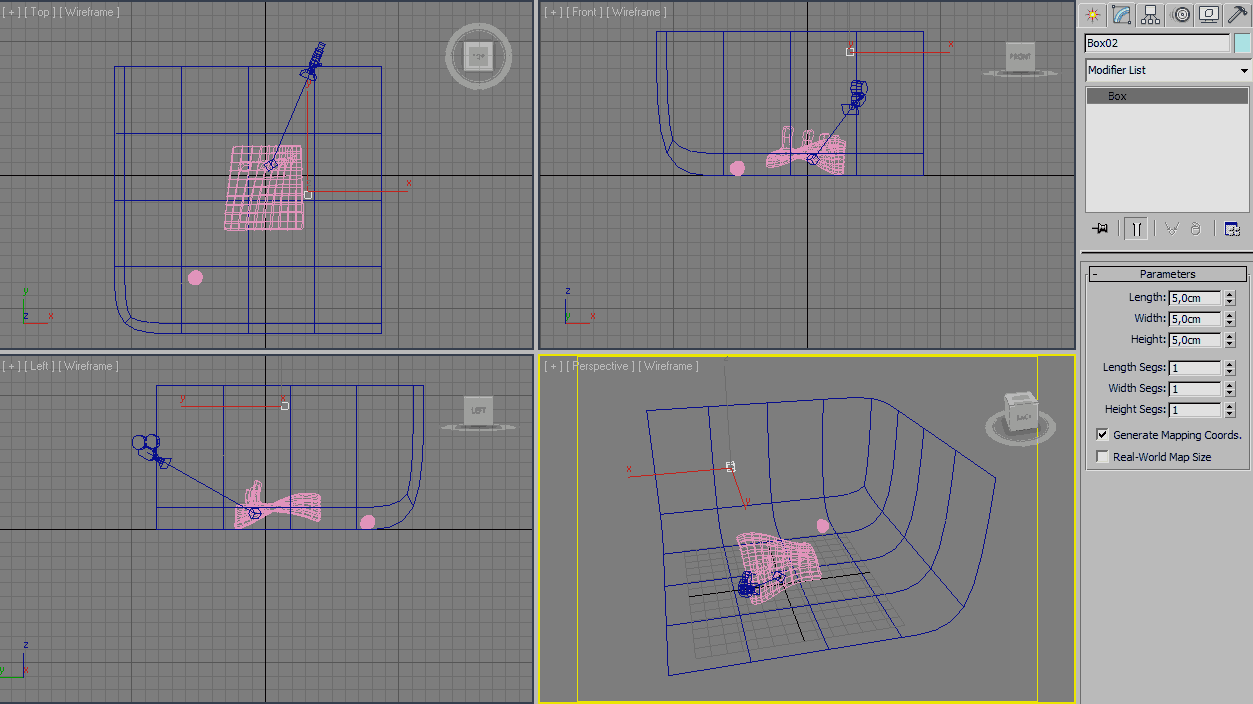Open the Front viewport [+] general menu
The width and height of the screenshot is (1253, 704).
pos(553,12)
